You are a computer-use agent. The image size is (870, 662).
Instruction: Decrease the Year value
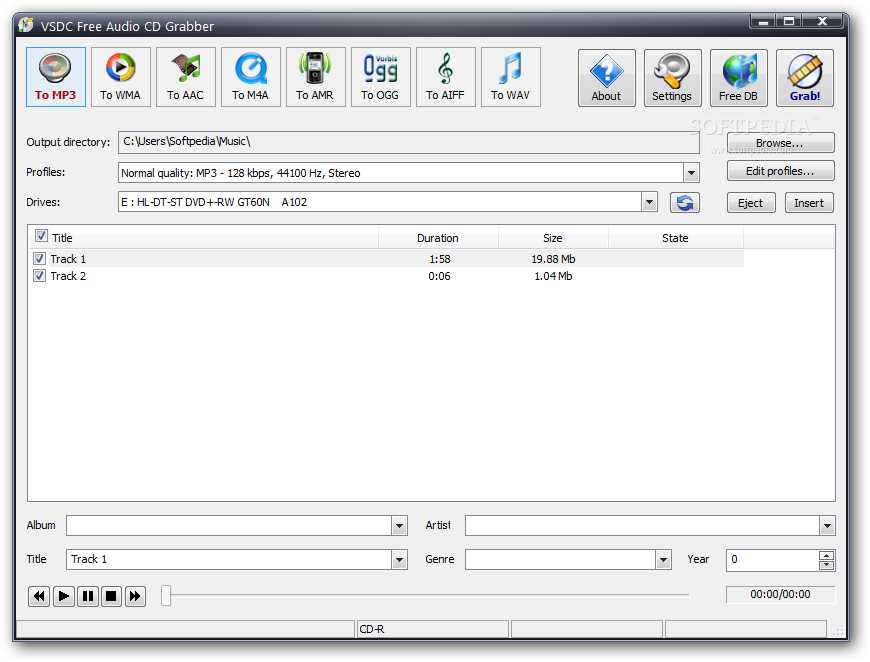coord(826,564)
